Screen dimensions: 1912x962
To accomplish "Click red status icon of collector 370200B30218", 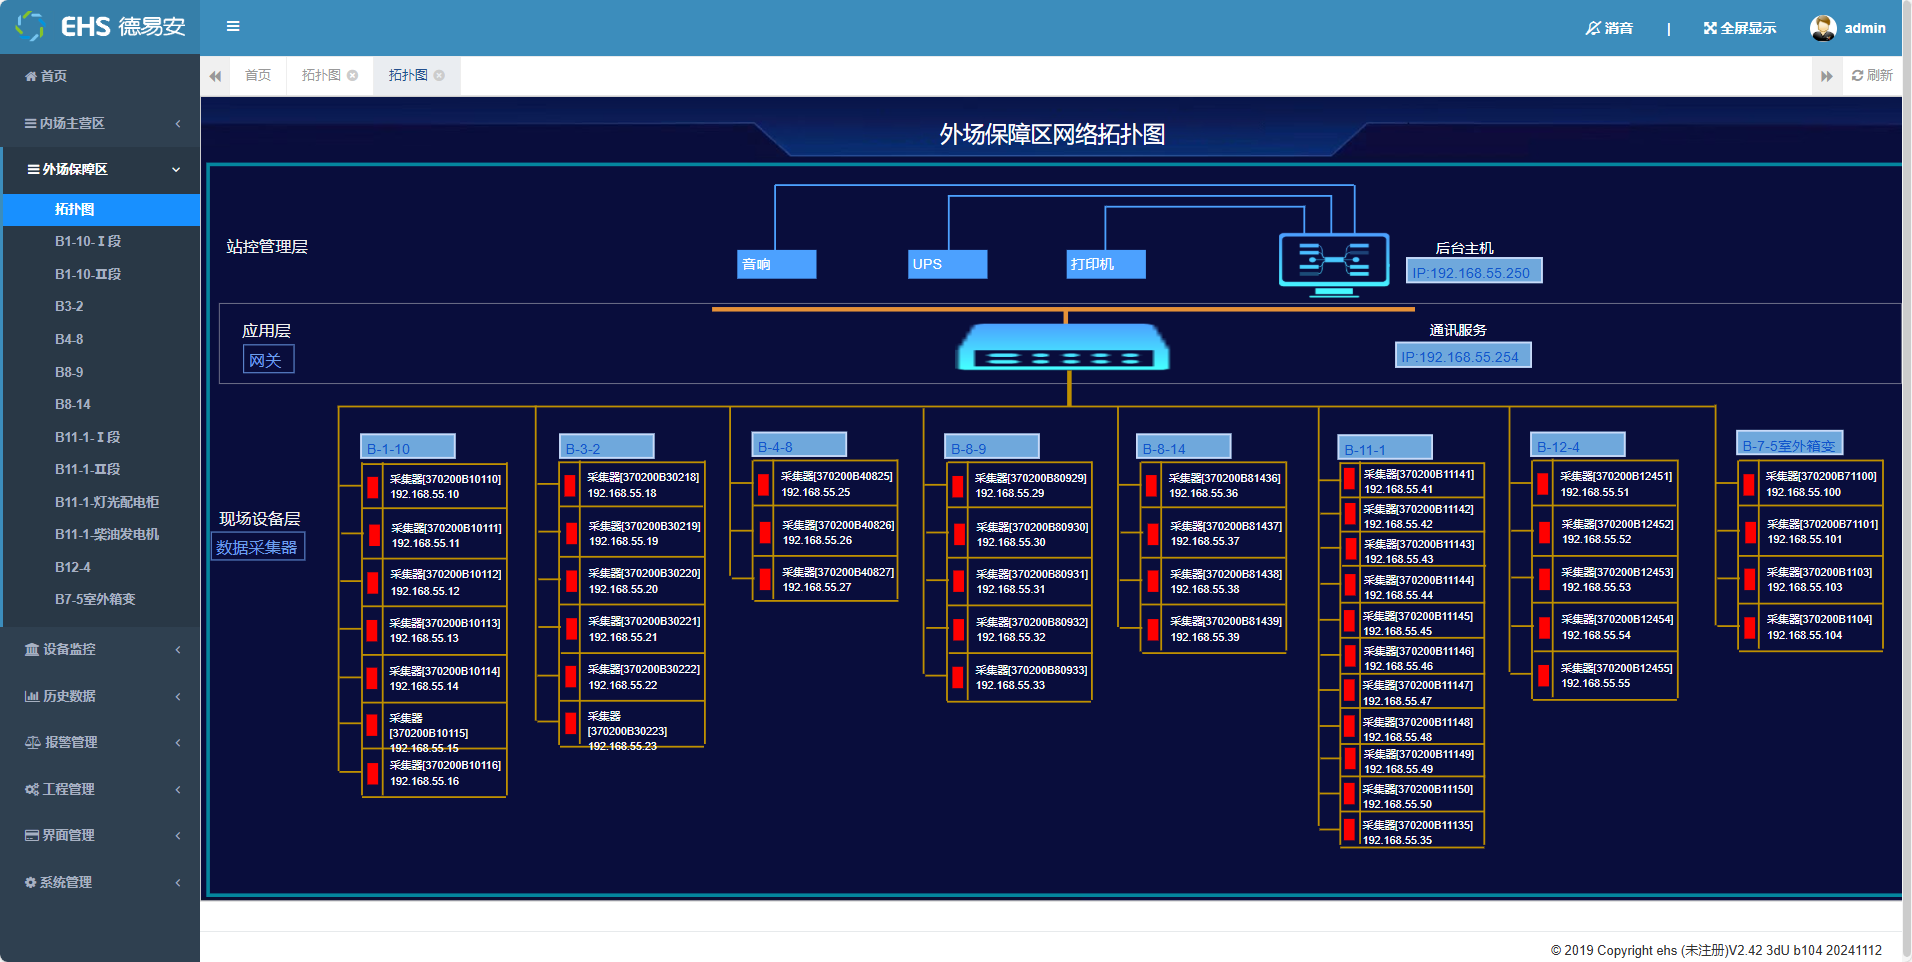I will pos(570,486).
